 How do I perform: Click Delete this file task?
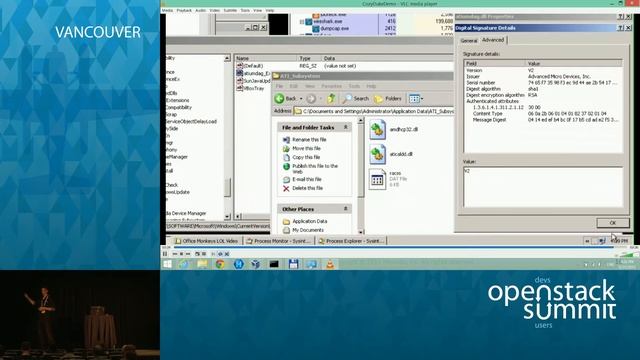pyautogui.click(x=307, y=188)
